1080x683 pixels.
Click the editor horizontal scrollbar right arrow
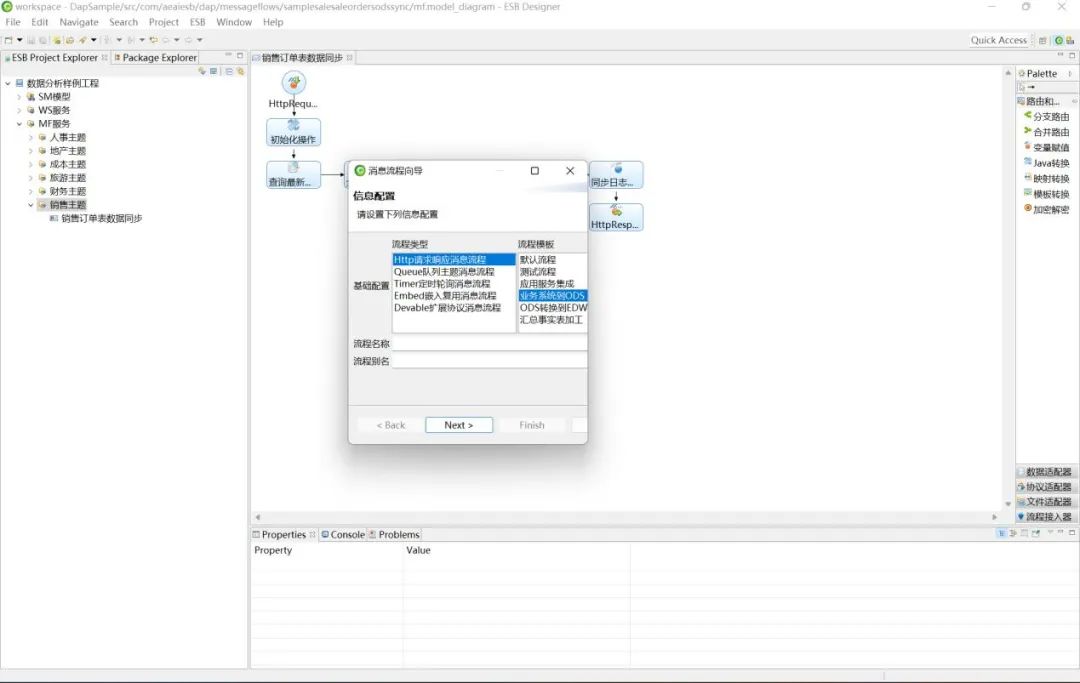pos(994,516)
